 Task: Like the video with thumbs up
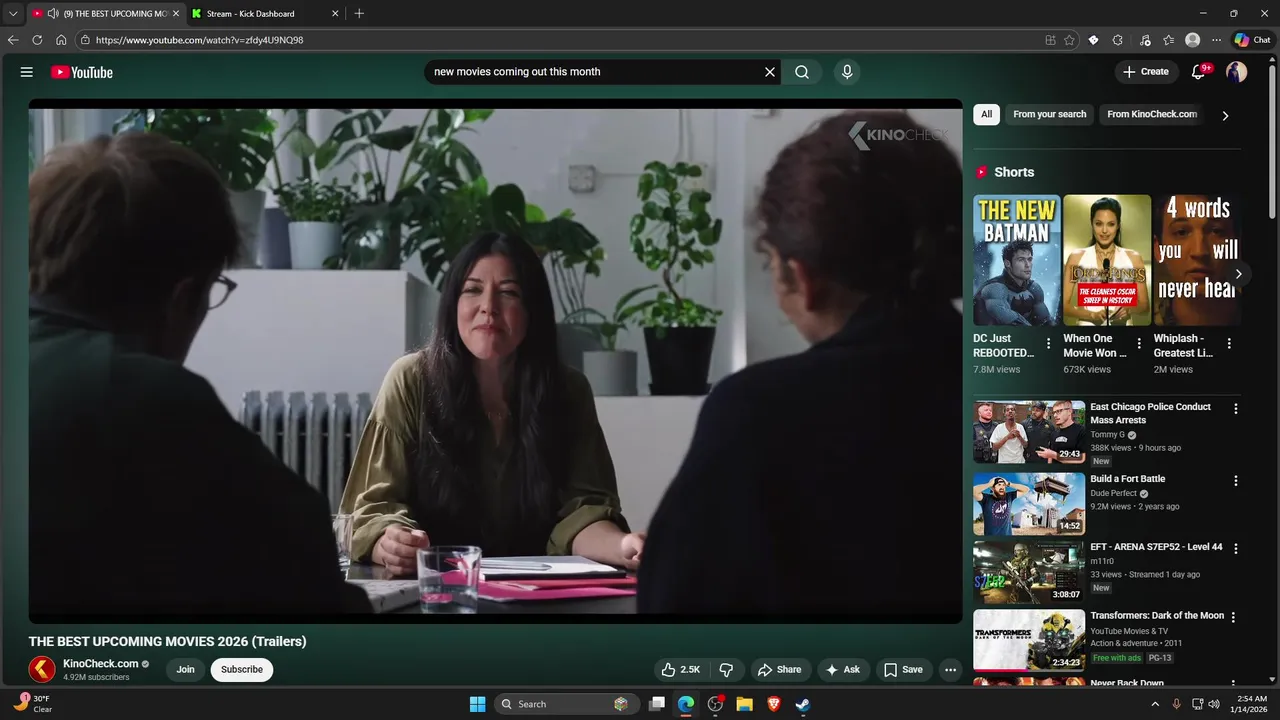pos(681,670)
